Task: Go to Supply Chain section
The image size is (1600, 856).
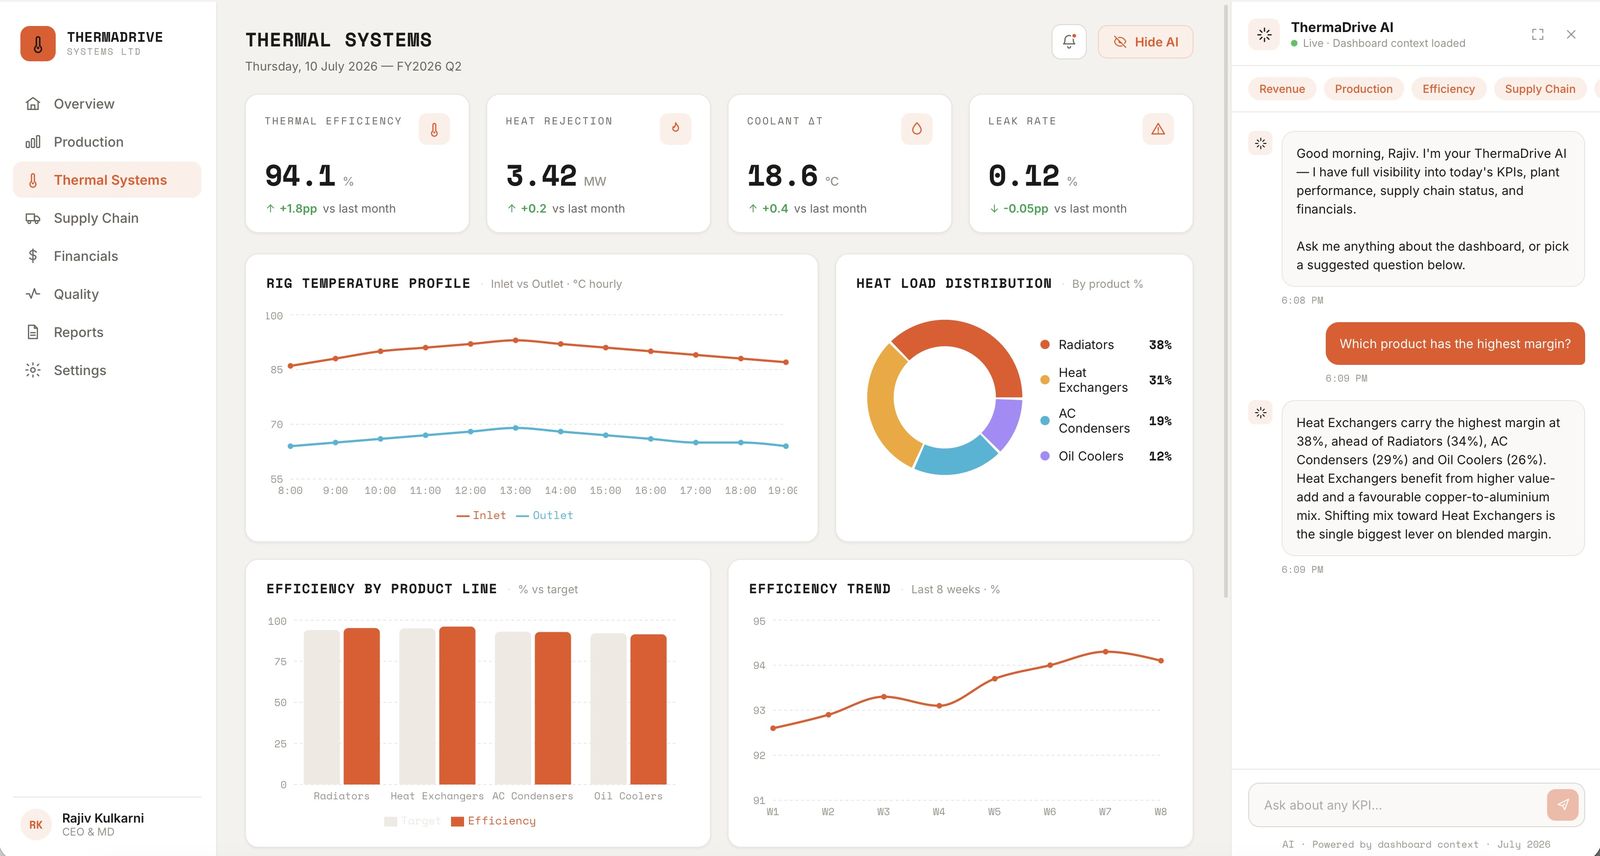Action: tap(107, 218)
